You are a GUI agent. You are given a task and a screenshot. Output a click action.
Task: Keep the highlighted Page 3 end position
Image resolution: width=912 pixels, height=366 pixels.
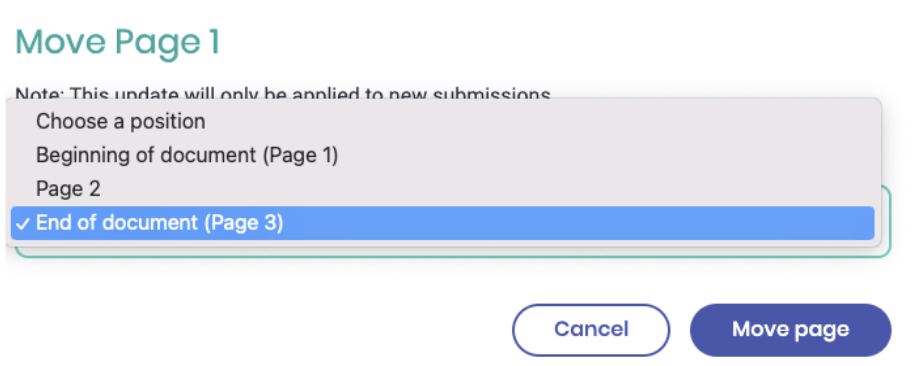tap(442, 223)
